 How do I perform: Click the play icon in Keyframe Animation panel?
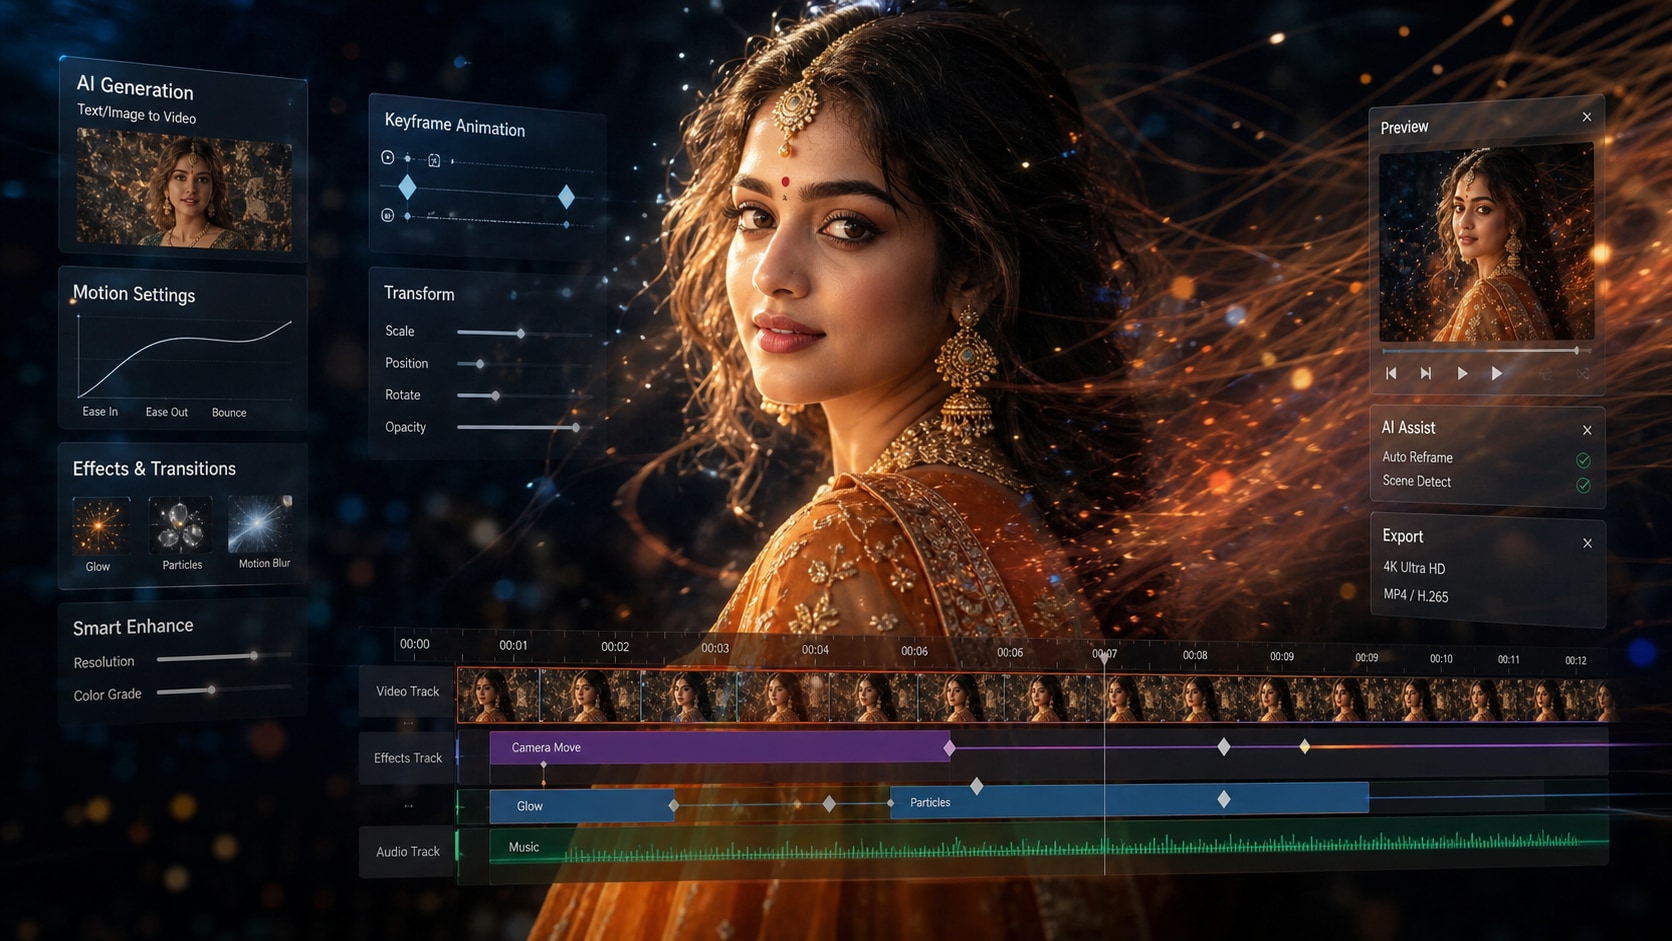point(388,157)
